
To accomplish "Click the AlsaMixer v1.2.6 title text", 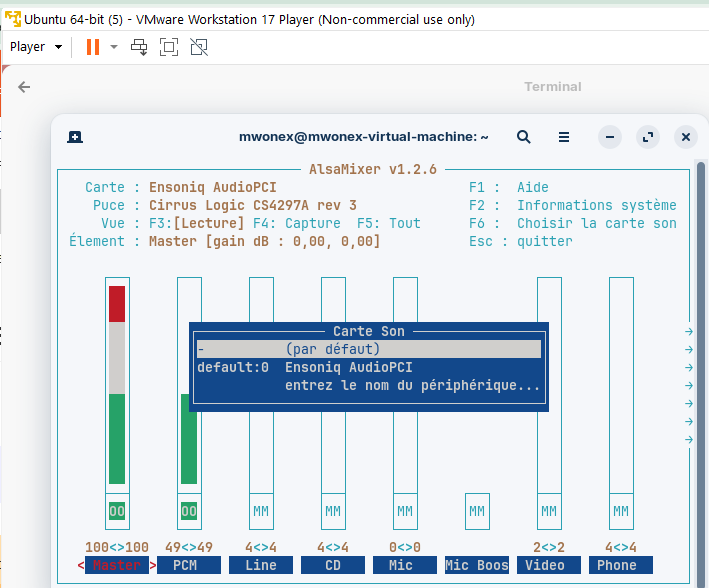I will click(373, 169).
